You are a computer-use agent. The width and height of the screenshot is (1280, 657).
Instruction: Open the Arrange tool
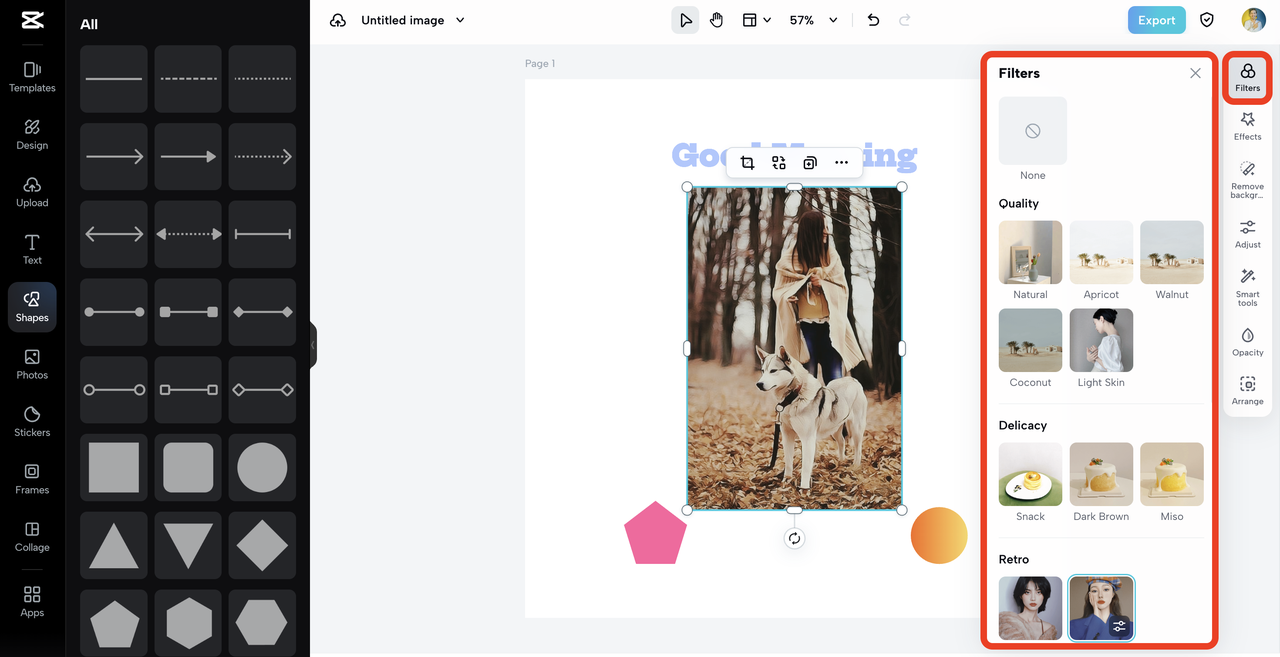[1247, 391]
